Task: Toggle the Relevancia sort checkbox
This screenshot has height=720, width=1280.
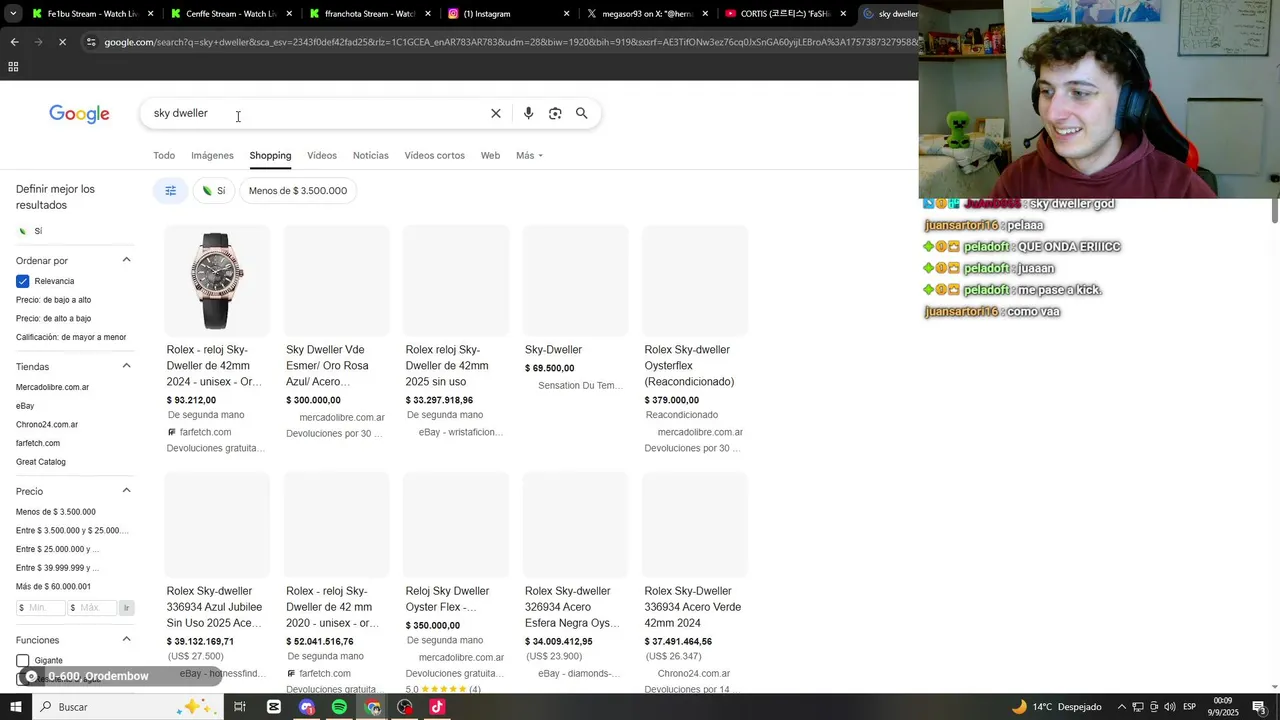Action: click(22, 281)
